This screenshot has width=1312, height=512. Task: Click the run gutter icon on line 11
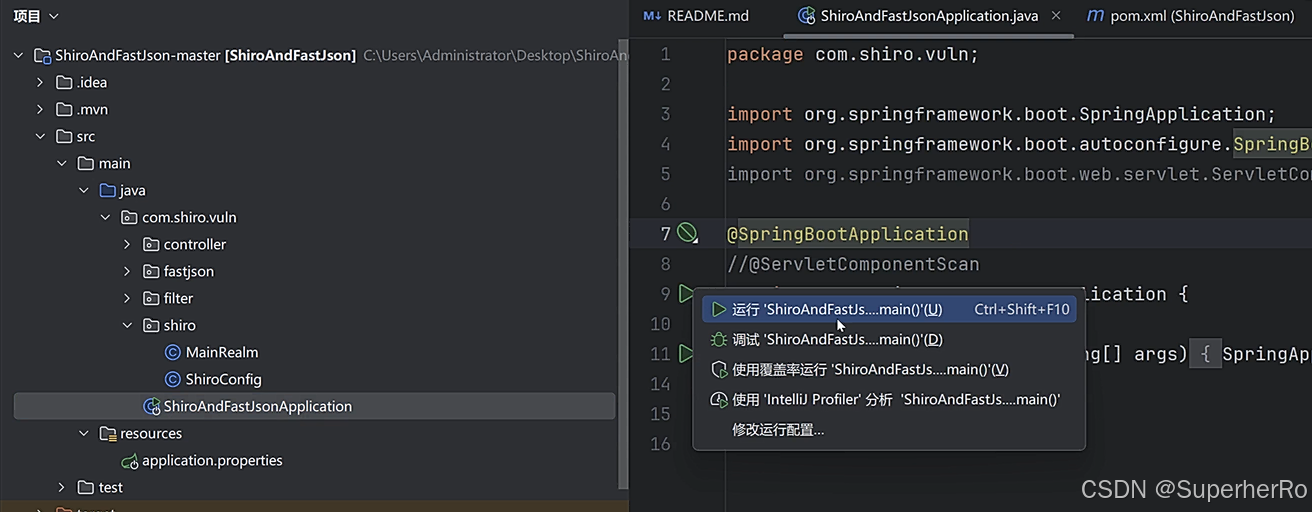tap(686, 354)
